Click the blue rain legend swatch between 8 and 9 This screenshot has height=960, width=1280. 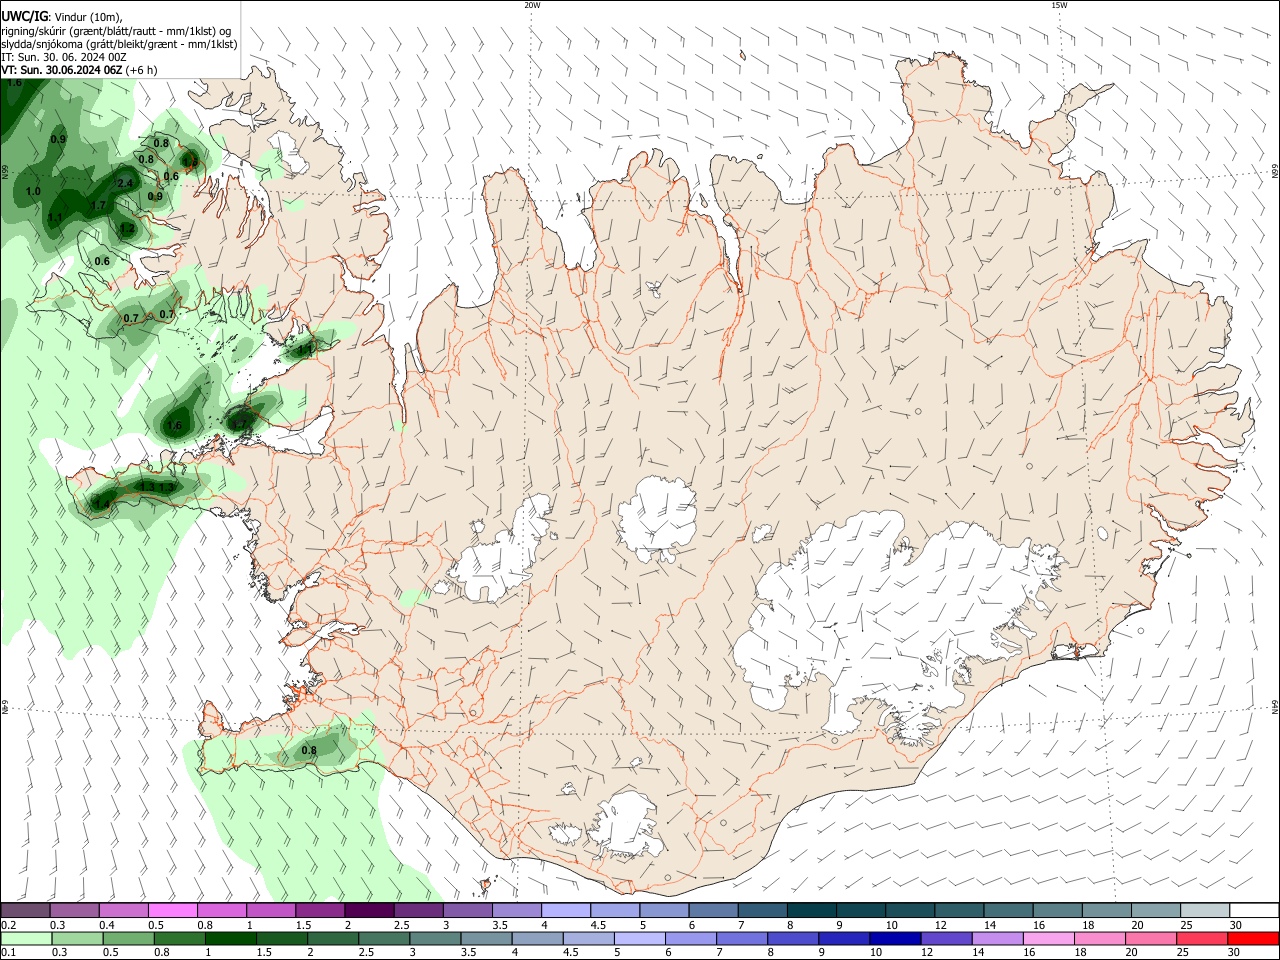click(792, 939)
